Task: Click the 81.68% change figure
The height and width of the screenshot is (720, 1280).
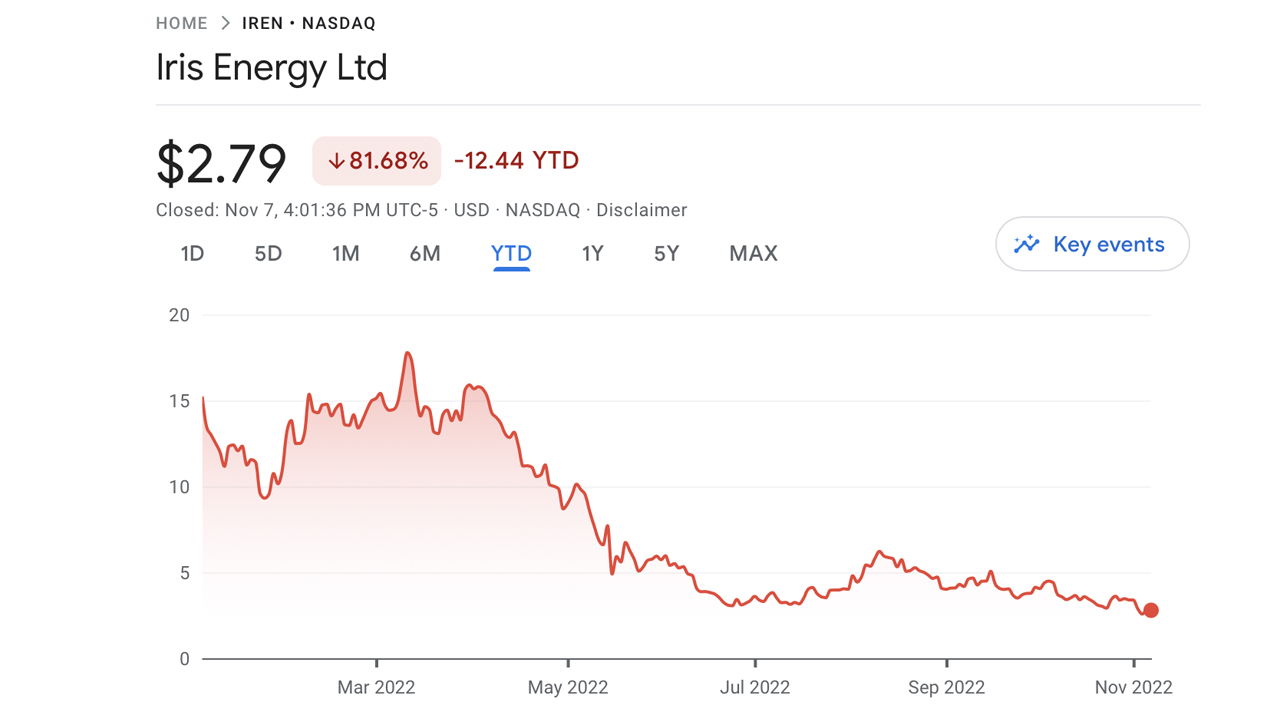Action: pyautogui.click(x=388, y=161)
